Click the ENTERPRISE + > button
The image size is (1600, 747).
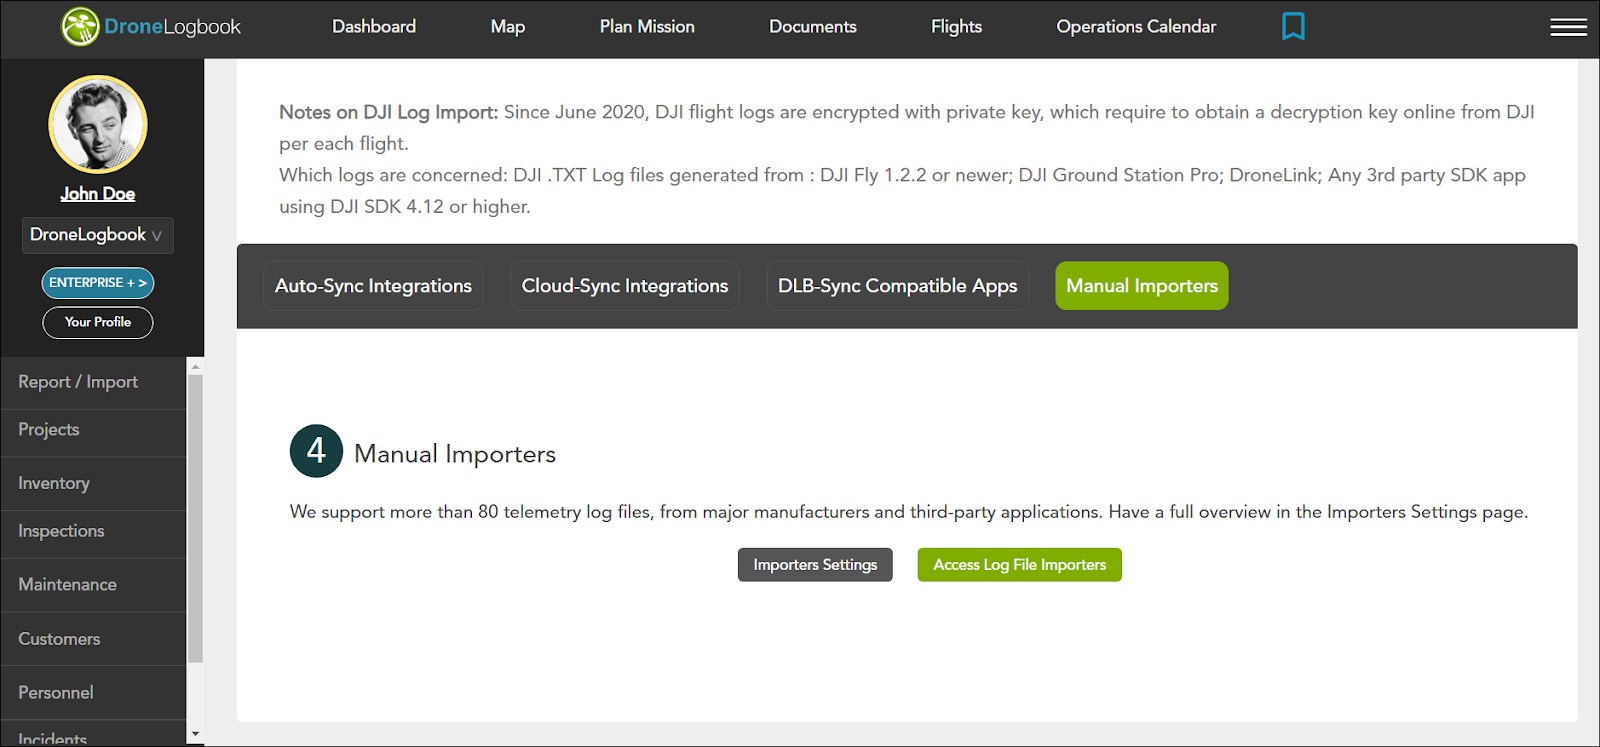click(x=98, y=283)
